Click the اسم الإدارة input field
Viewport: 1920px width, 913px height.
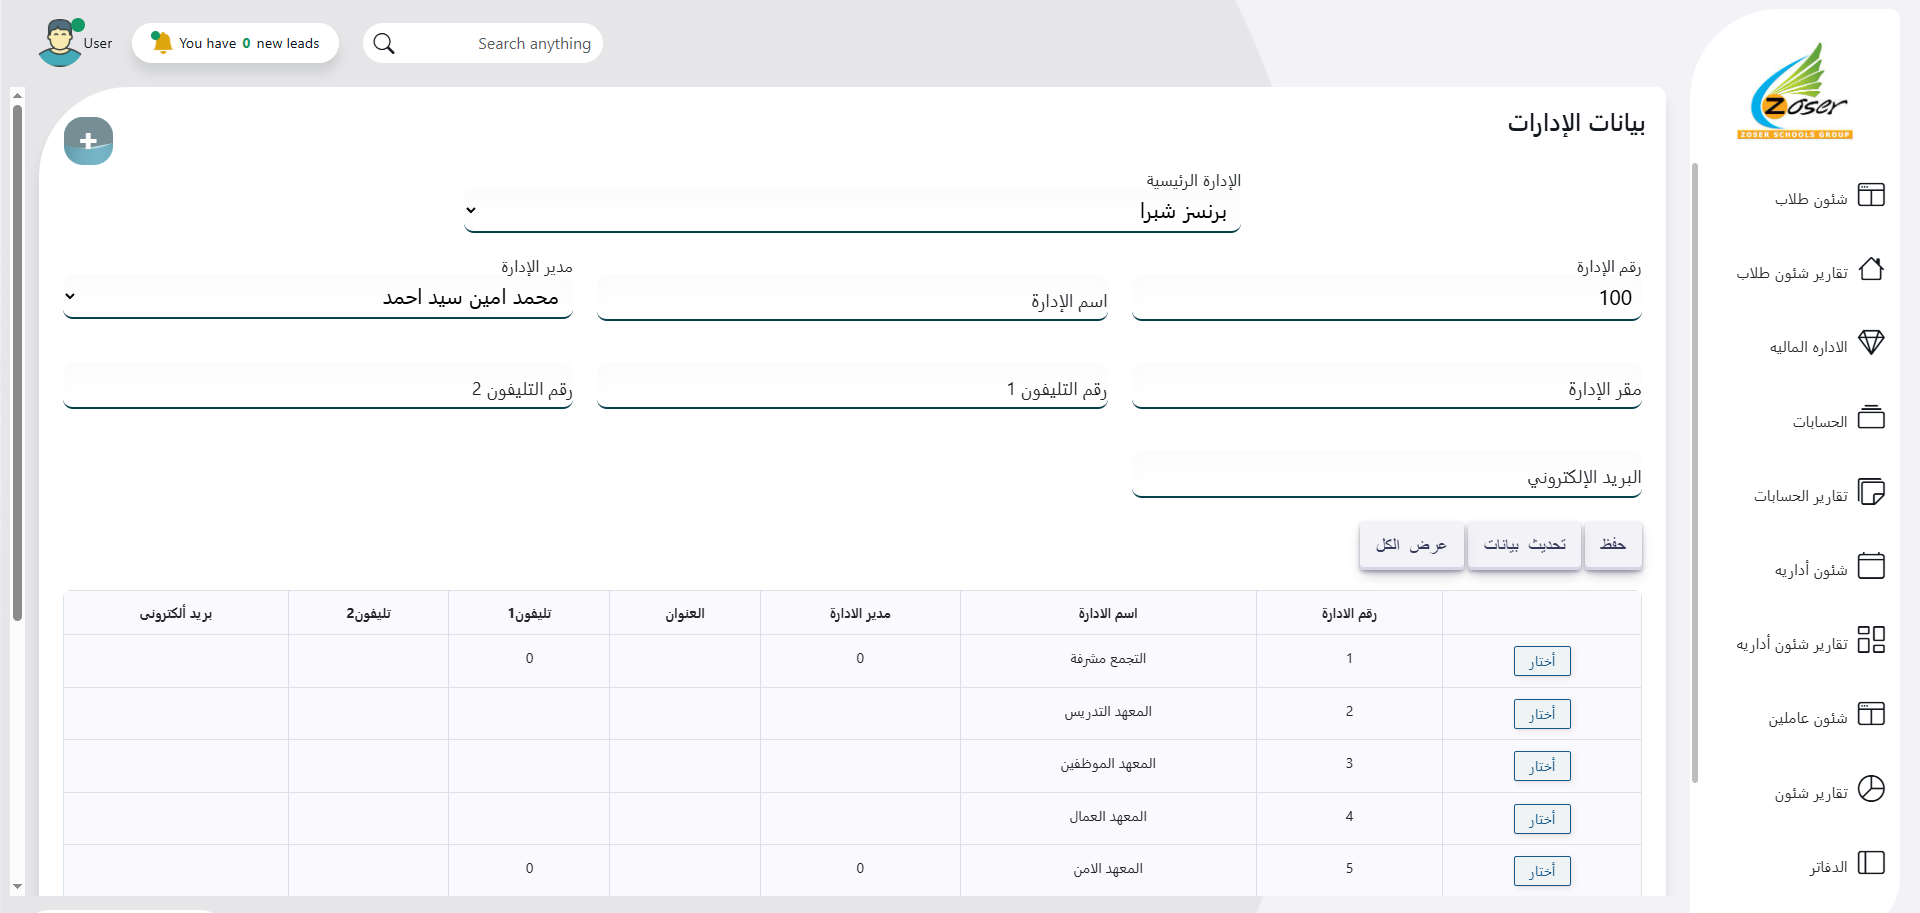pos(852,301)
